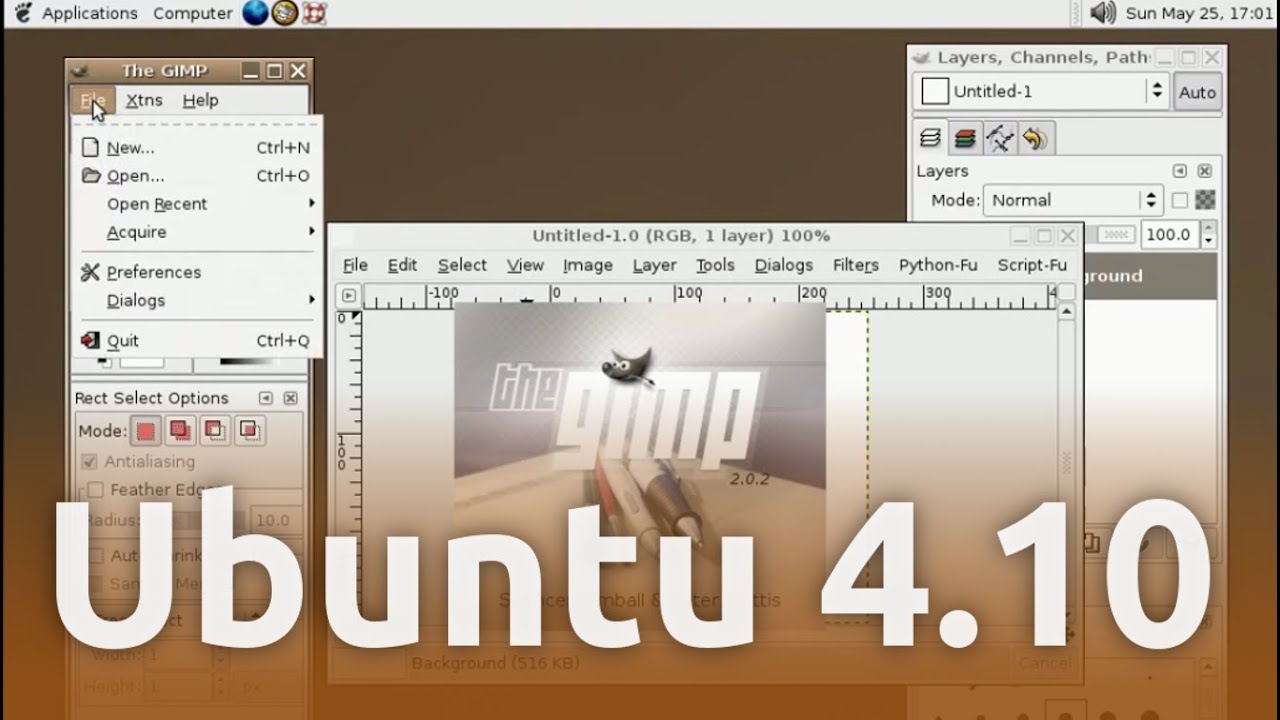Click the Wilber icon in The GIMP title bar
1280x720 pixels.
click(x=81, y=71)
